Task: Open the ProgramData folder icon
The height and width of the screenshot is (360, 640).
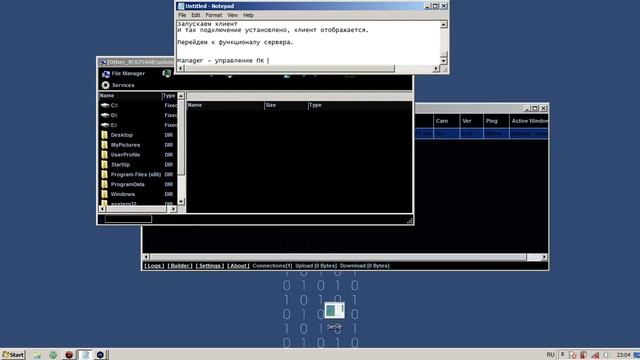Action: [104, 184]
